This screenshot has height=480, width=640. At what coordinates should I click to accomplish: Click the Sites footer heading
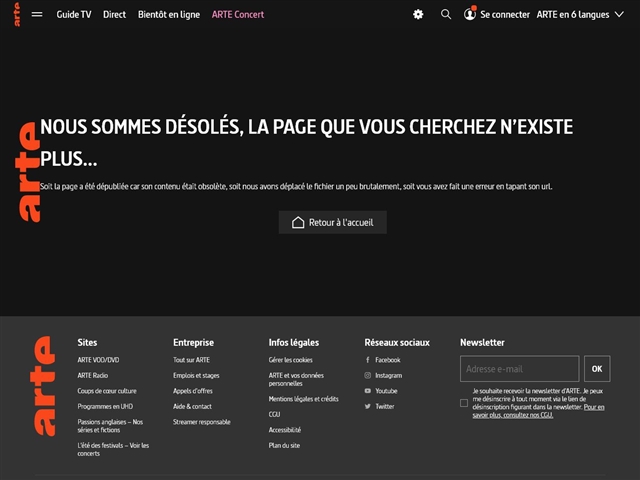[x=87, y=342]
